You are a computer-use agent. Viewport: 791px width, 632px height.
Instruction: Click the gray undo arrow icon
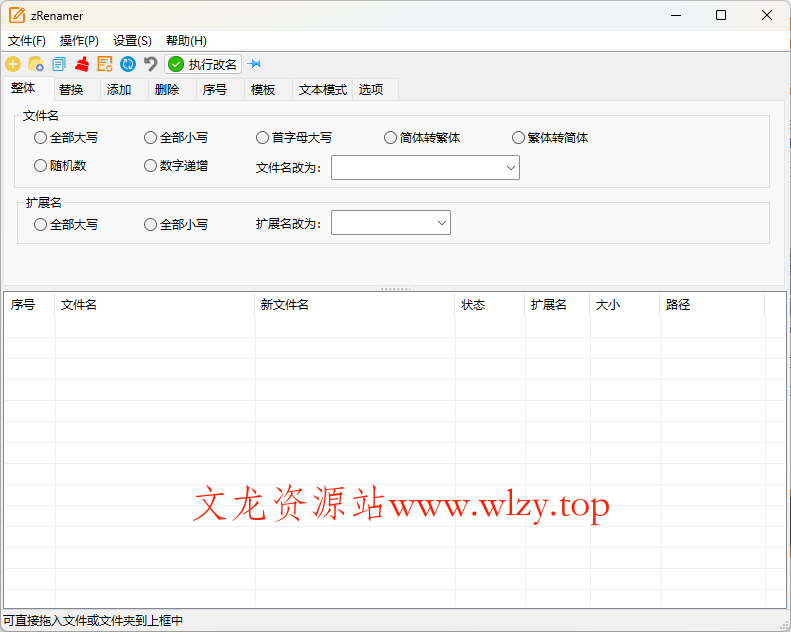(150, 64)
